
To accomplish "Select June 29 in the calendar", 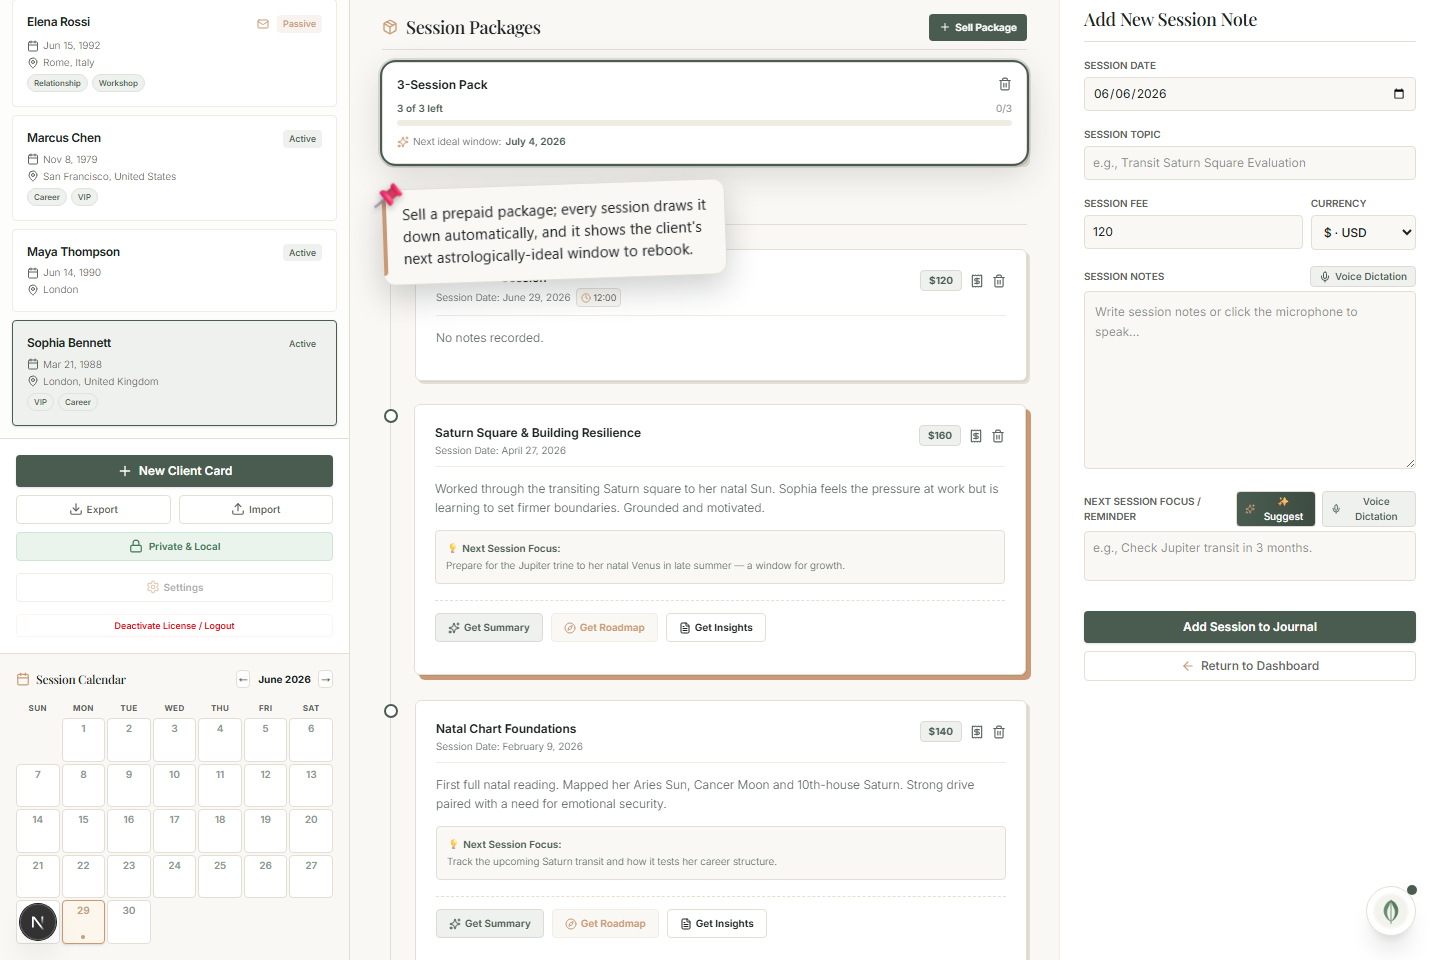I will click(83, 922).
